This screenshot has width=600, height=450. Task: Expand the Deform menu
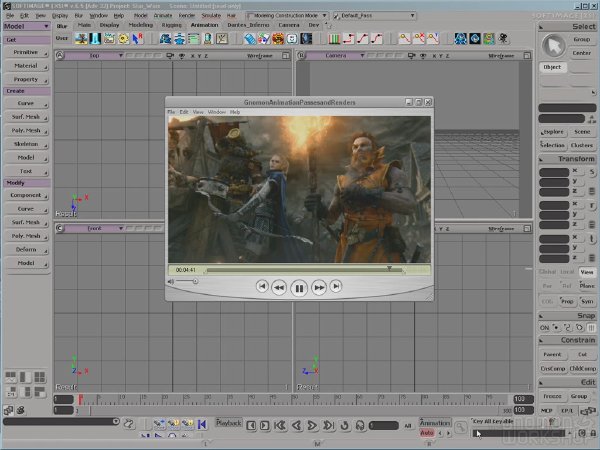[27, 249]
